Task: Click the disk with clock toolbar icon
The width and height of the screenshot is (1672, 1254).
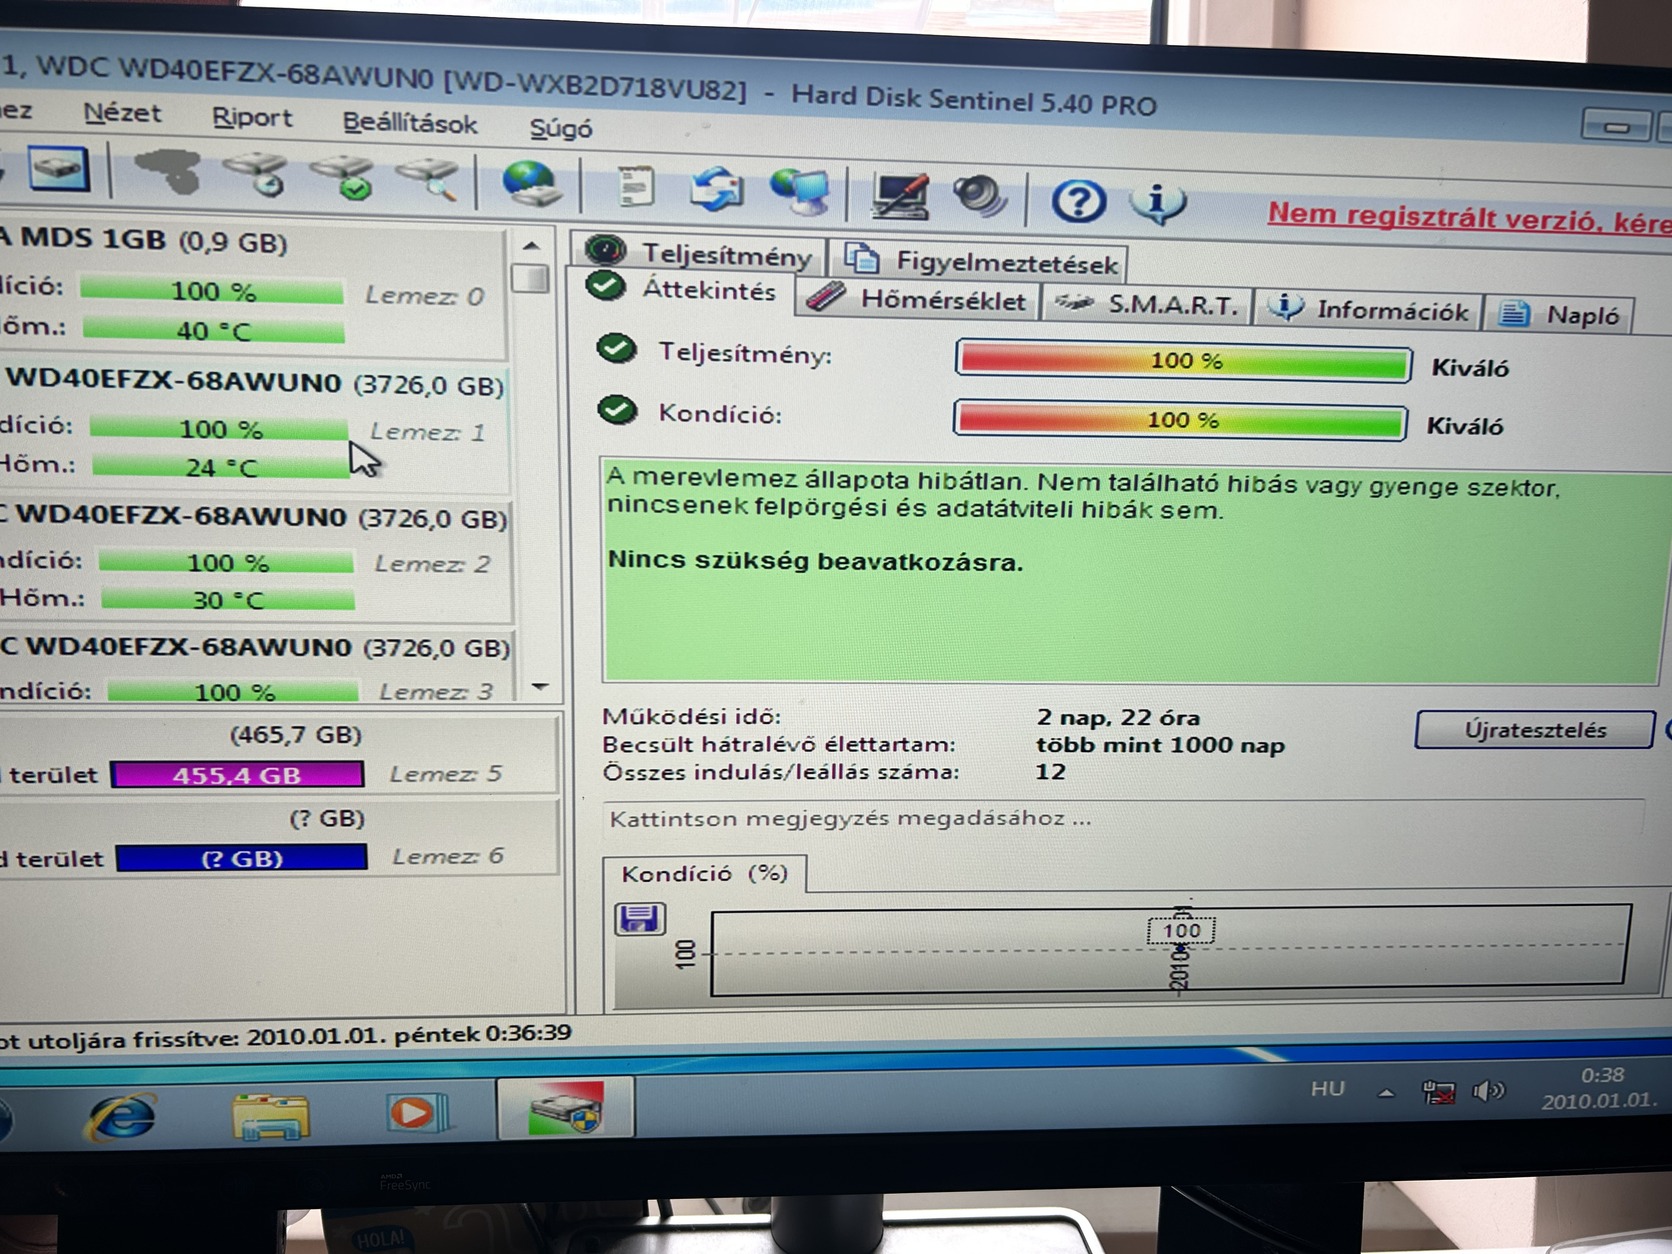Action: [256, 174]
